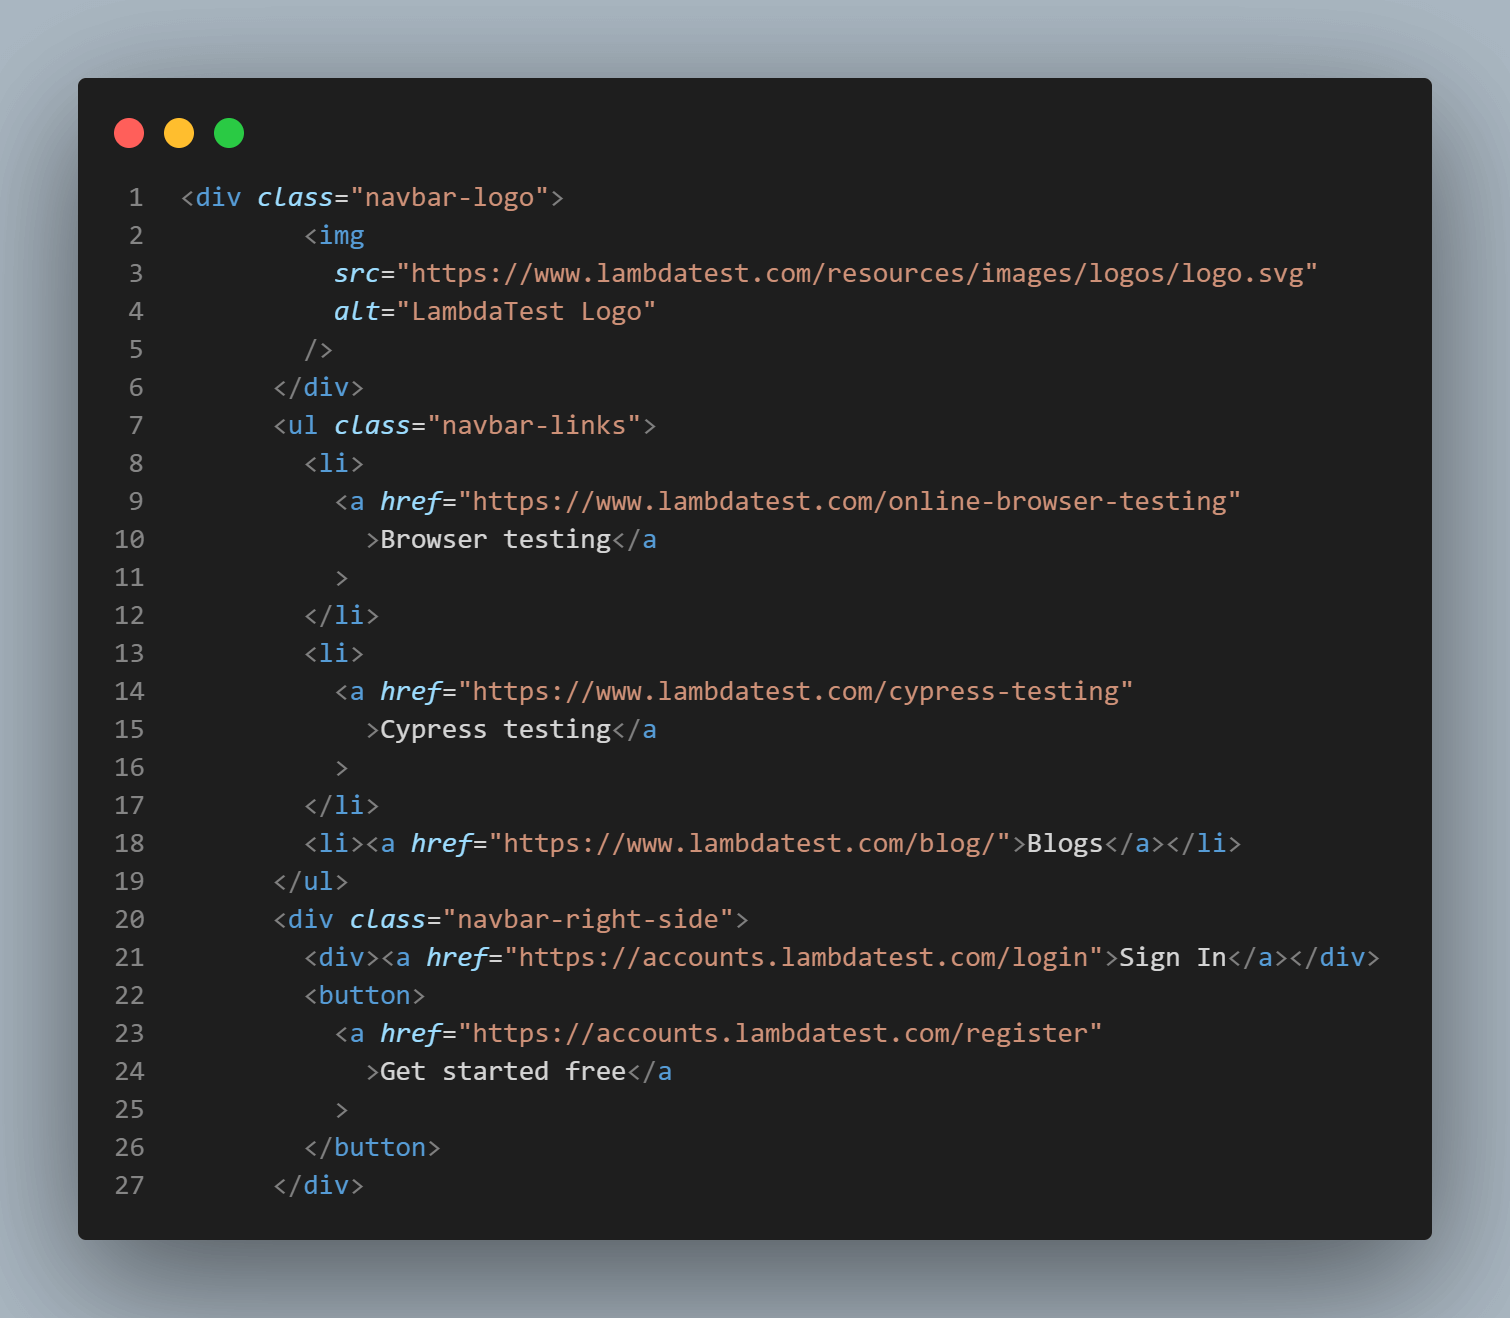Select the "navbar-right-side" class value
This screenshot has height=1318, width=1510.
coord(588,920)
